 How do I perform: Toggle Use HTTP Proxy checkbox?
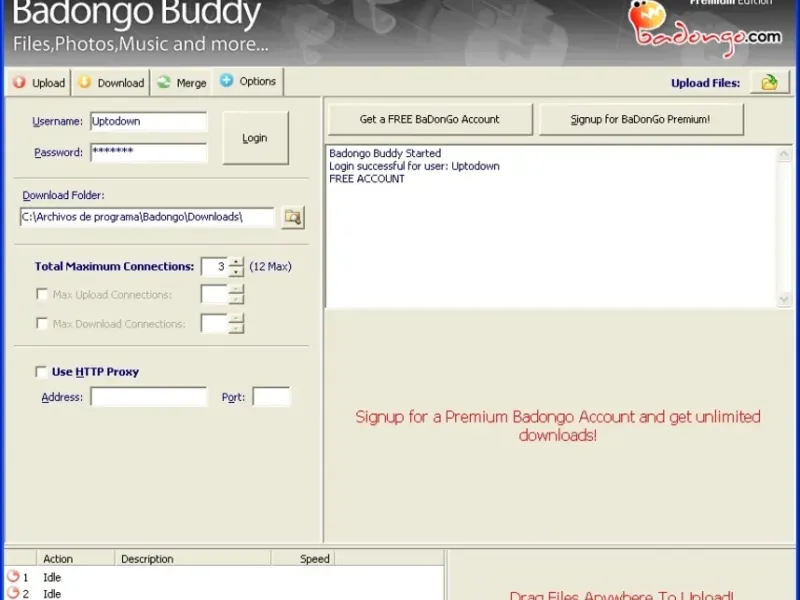tap(41, 371)
